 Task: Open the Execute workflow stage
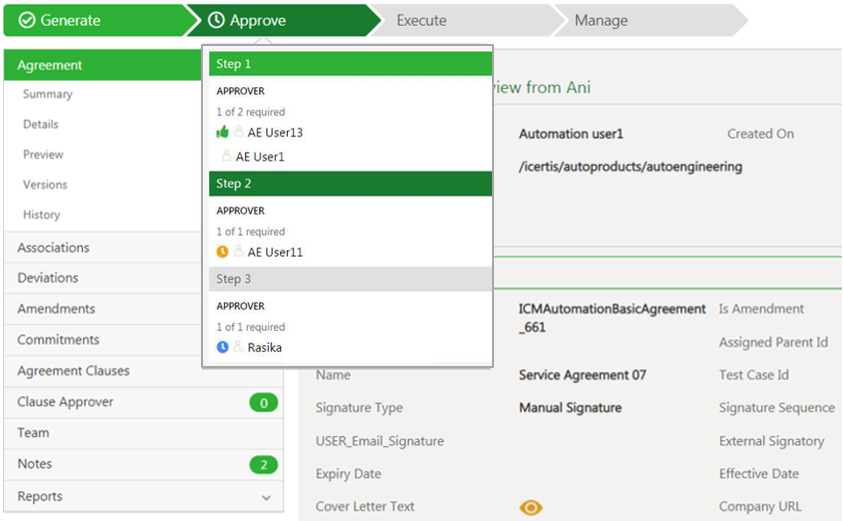click(421, 20)
